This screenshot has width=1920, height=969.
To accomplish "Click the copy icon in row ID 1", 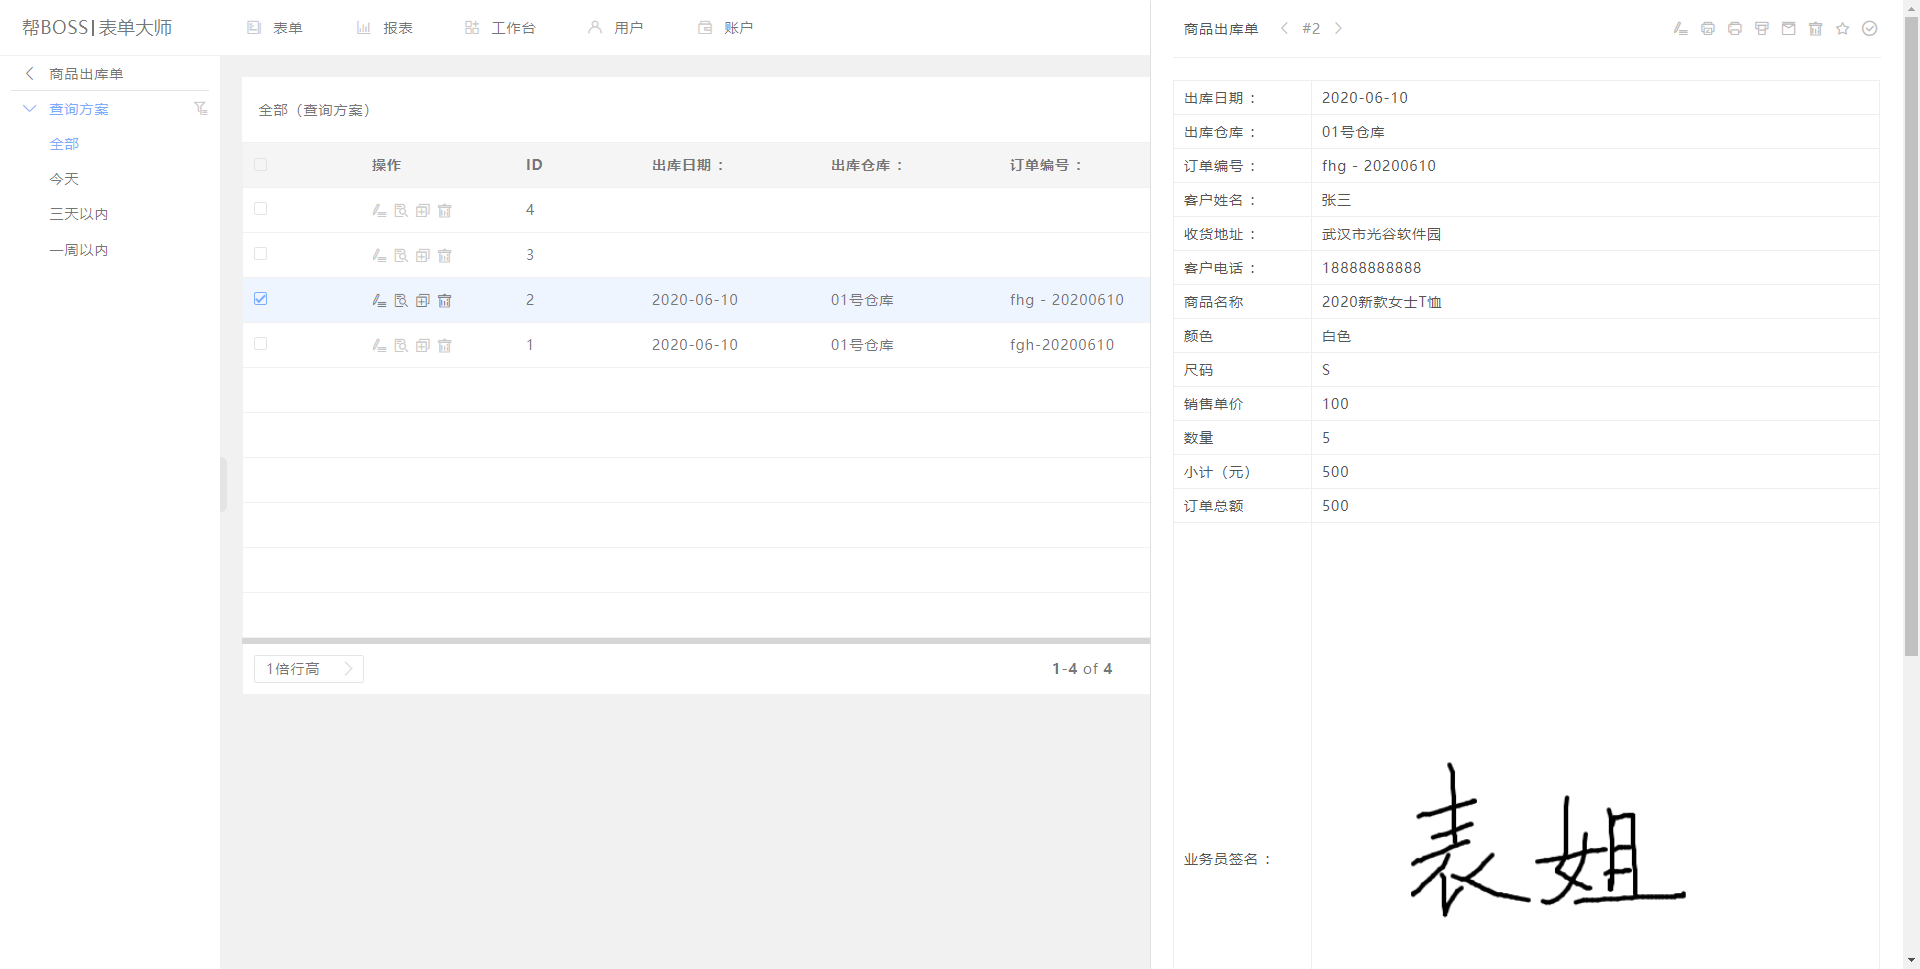I will point(423,345).
